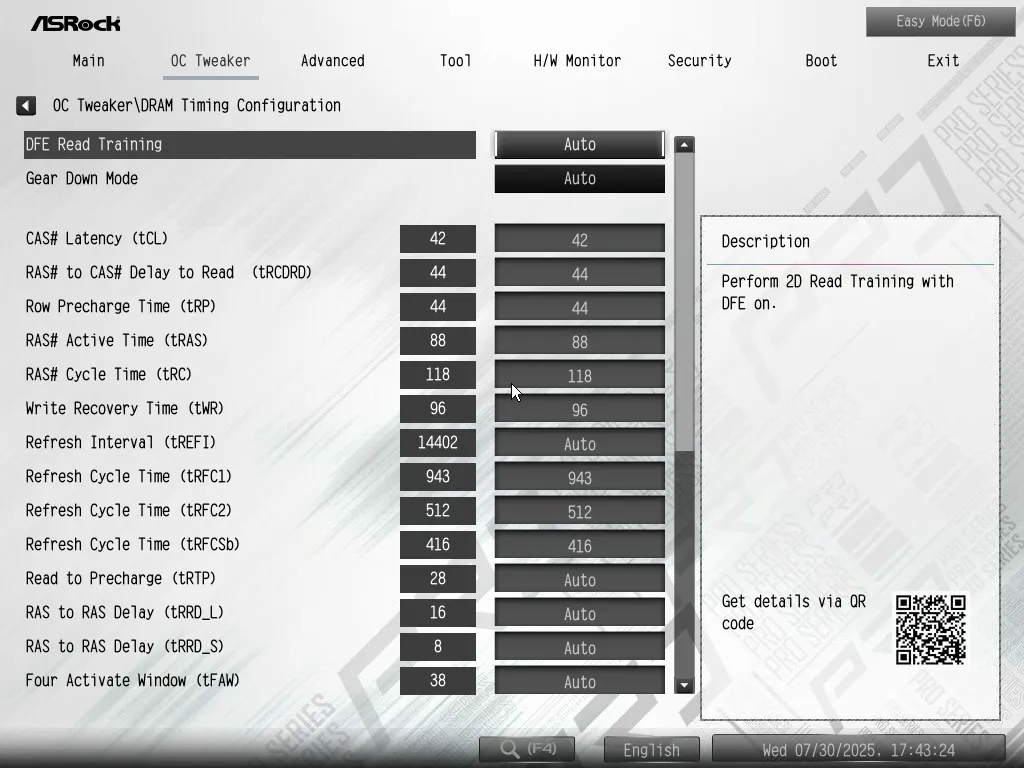
Task: Click the ASRock logo
Action: pos(76,24)
